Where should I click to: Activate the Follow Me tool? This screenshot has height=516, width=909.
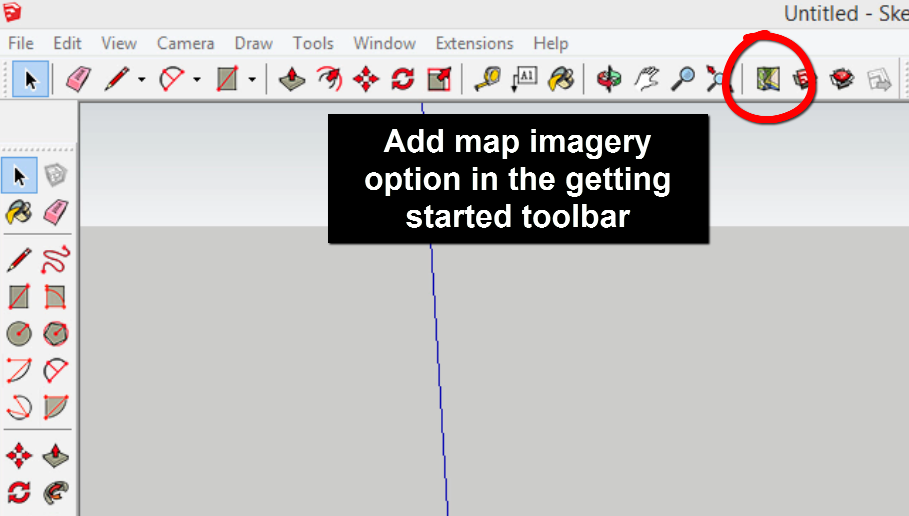click(x=56, y=493)
